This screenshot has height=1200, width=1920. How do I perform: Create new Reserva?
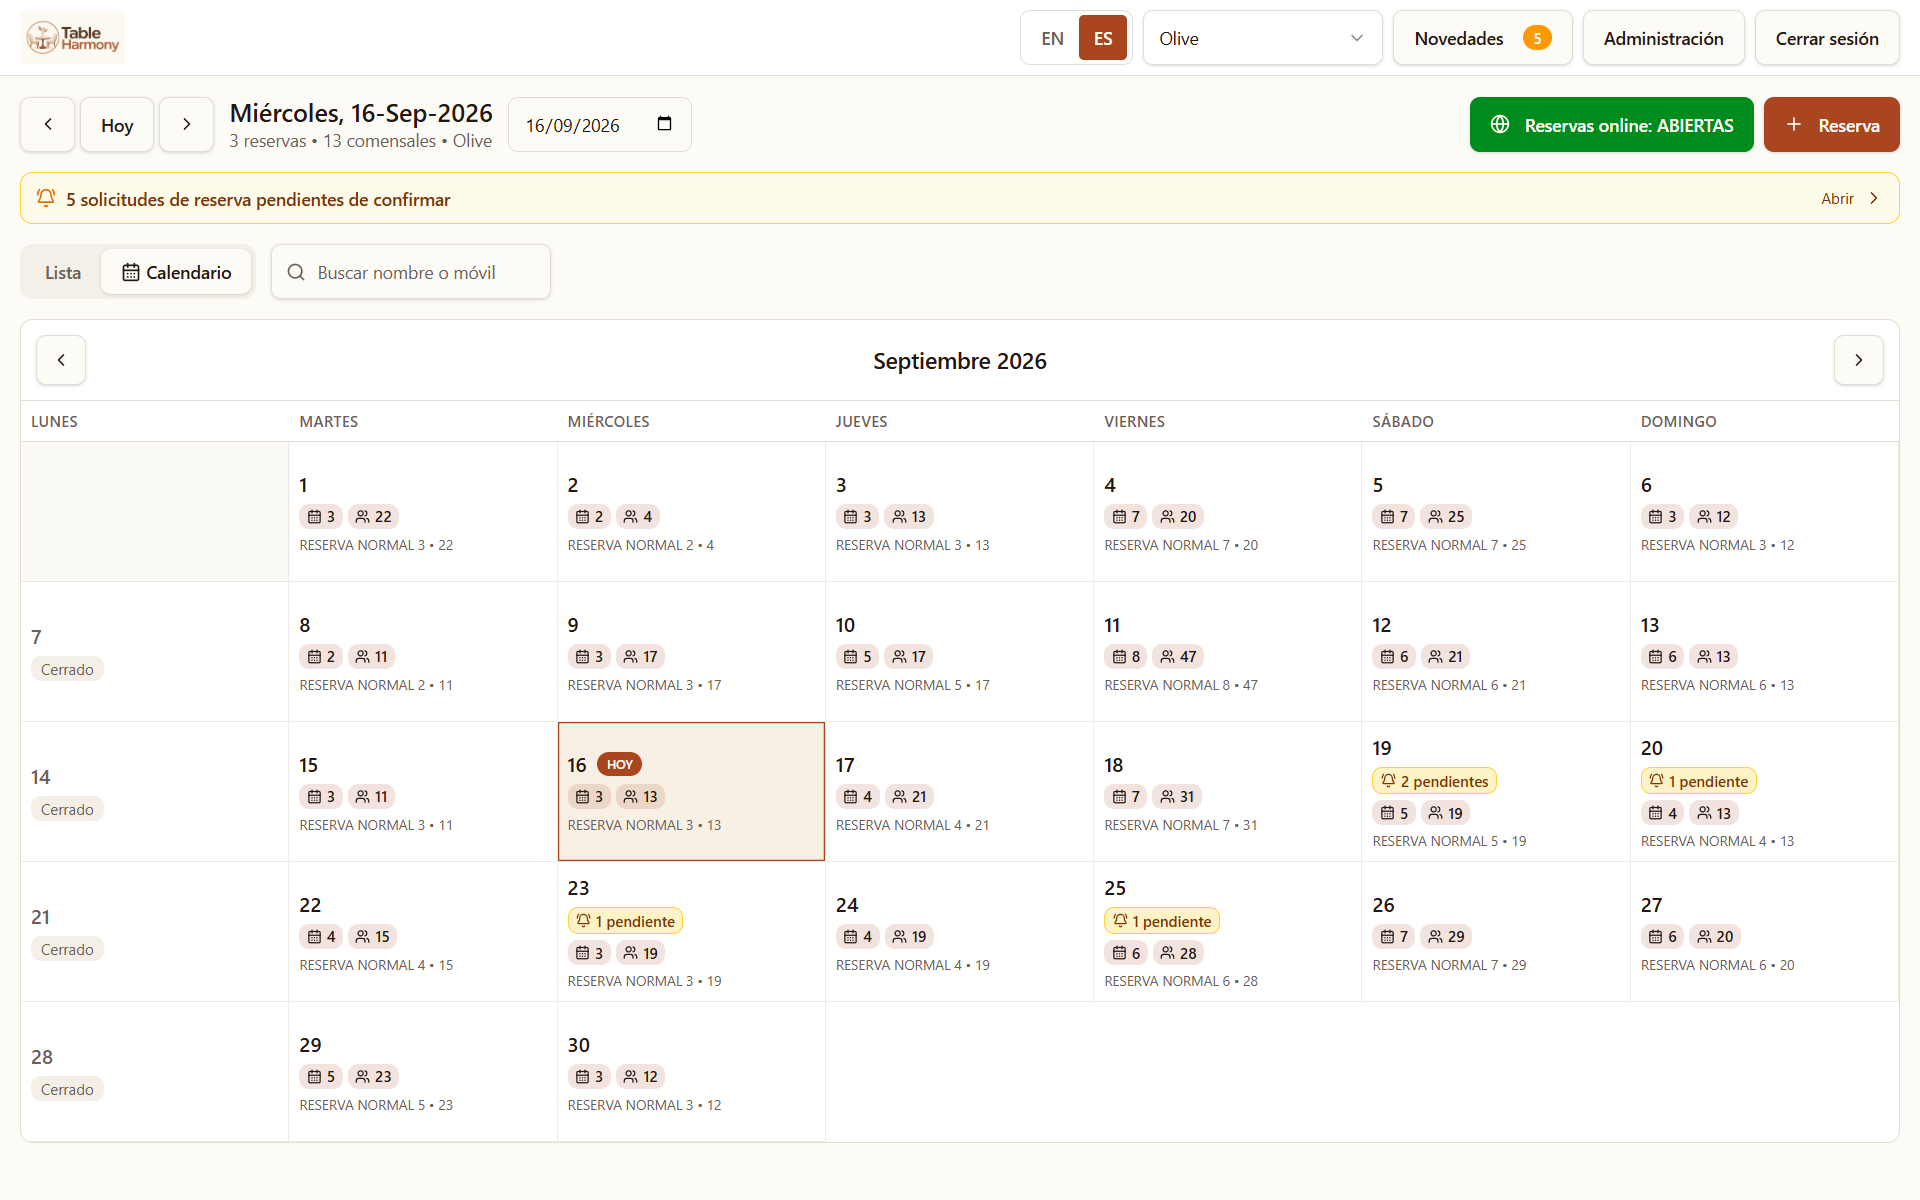point(1831,125)
